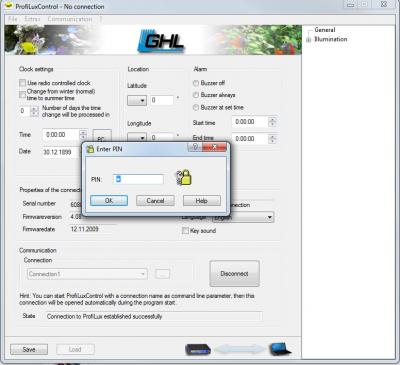Click the Save button
The width and height of the screenshot is (400, 365).
(29, 349)
